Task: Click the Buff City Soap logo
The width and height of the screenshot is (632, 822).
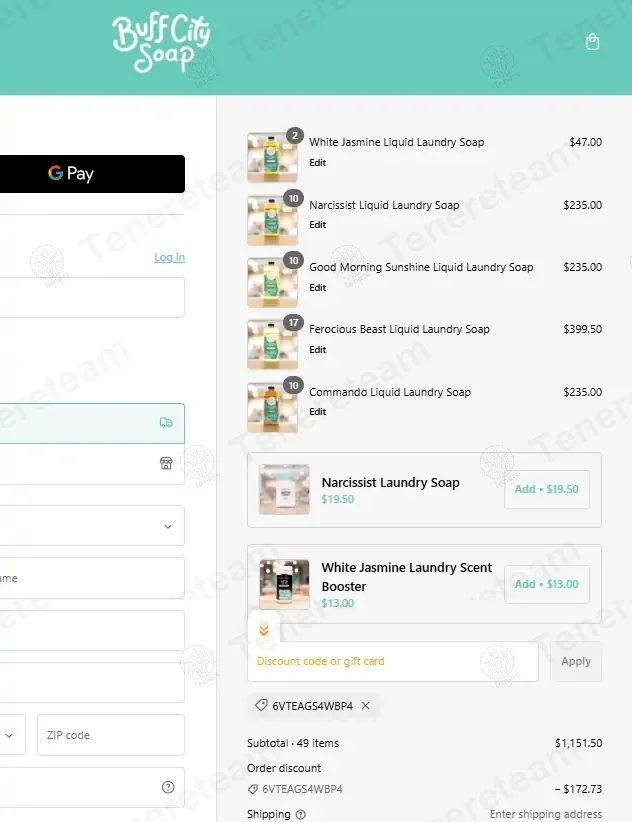Action: click(161, 45)
